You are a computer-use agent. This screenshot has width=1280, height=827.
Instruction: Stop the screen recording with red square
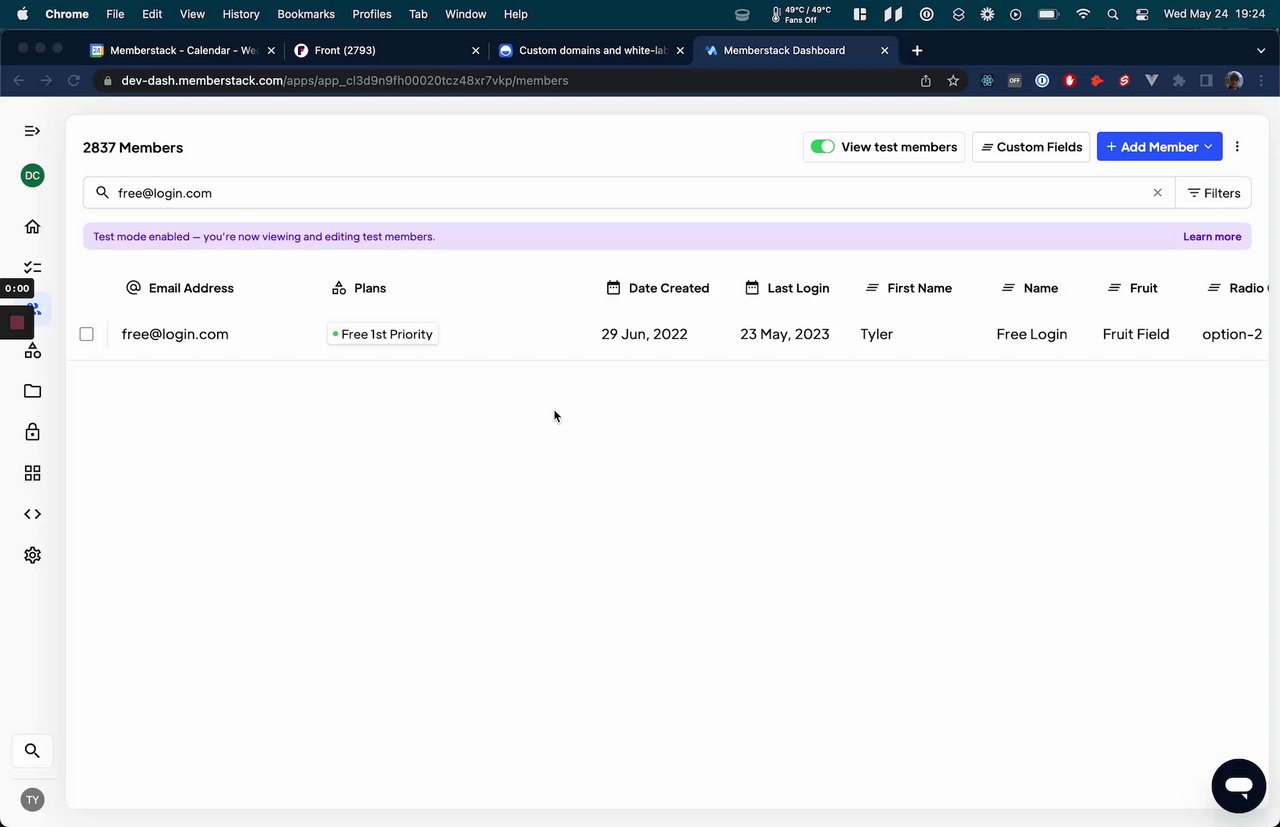coord(17,322)
